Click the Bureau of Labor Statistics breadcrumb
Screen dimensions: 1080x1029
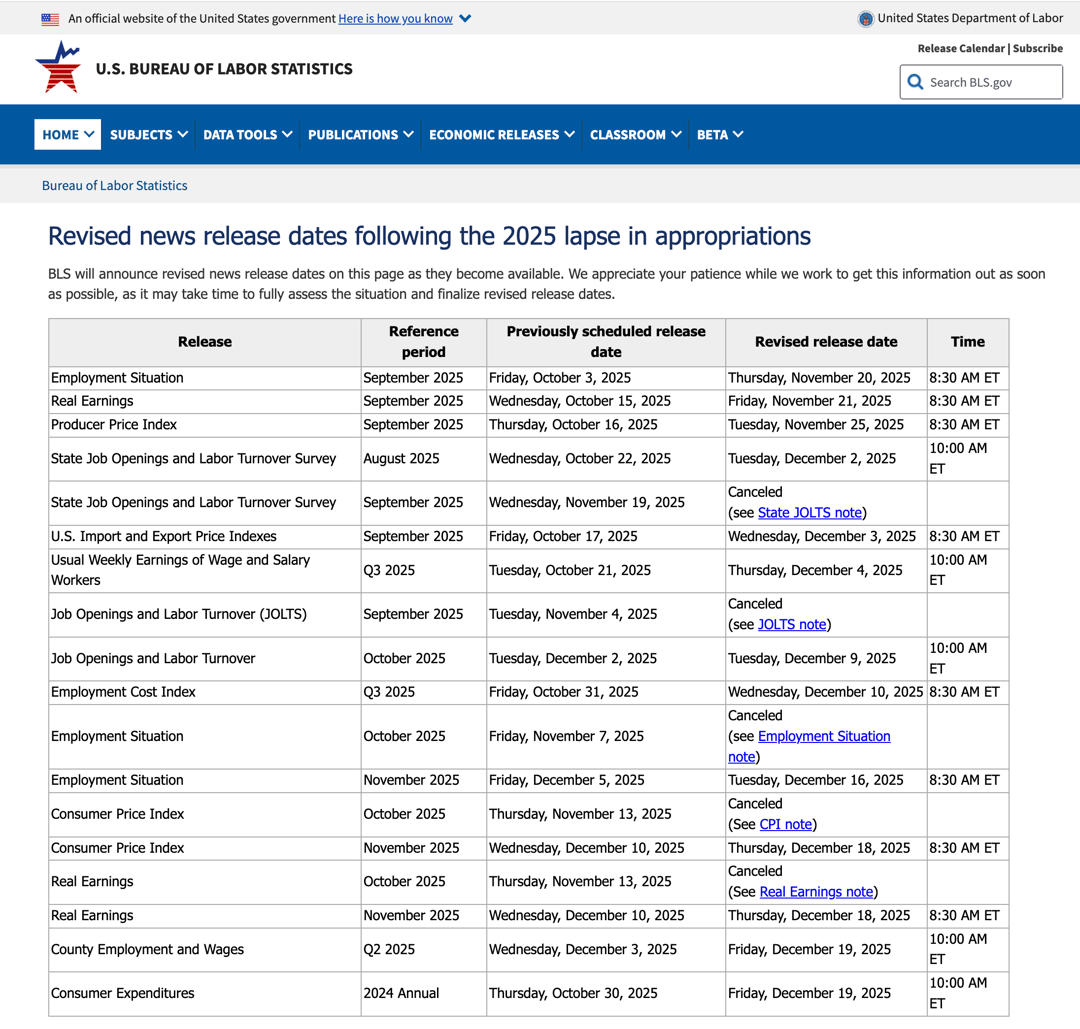coord(114,185)
